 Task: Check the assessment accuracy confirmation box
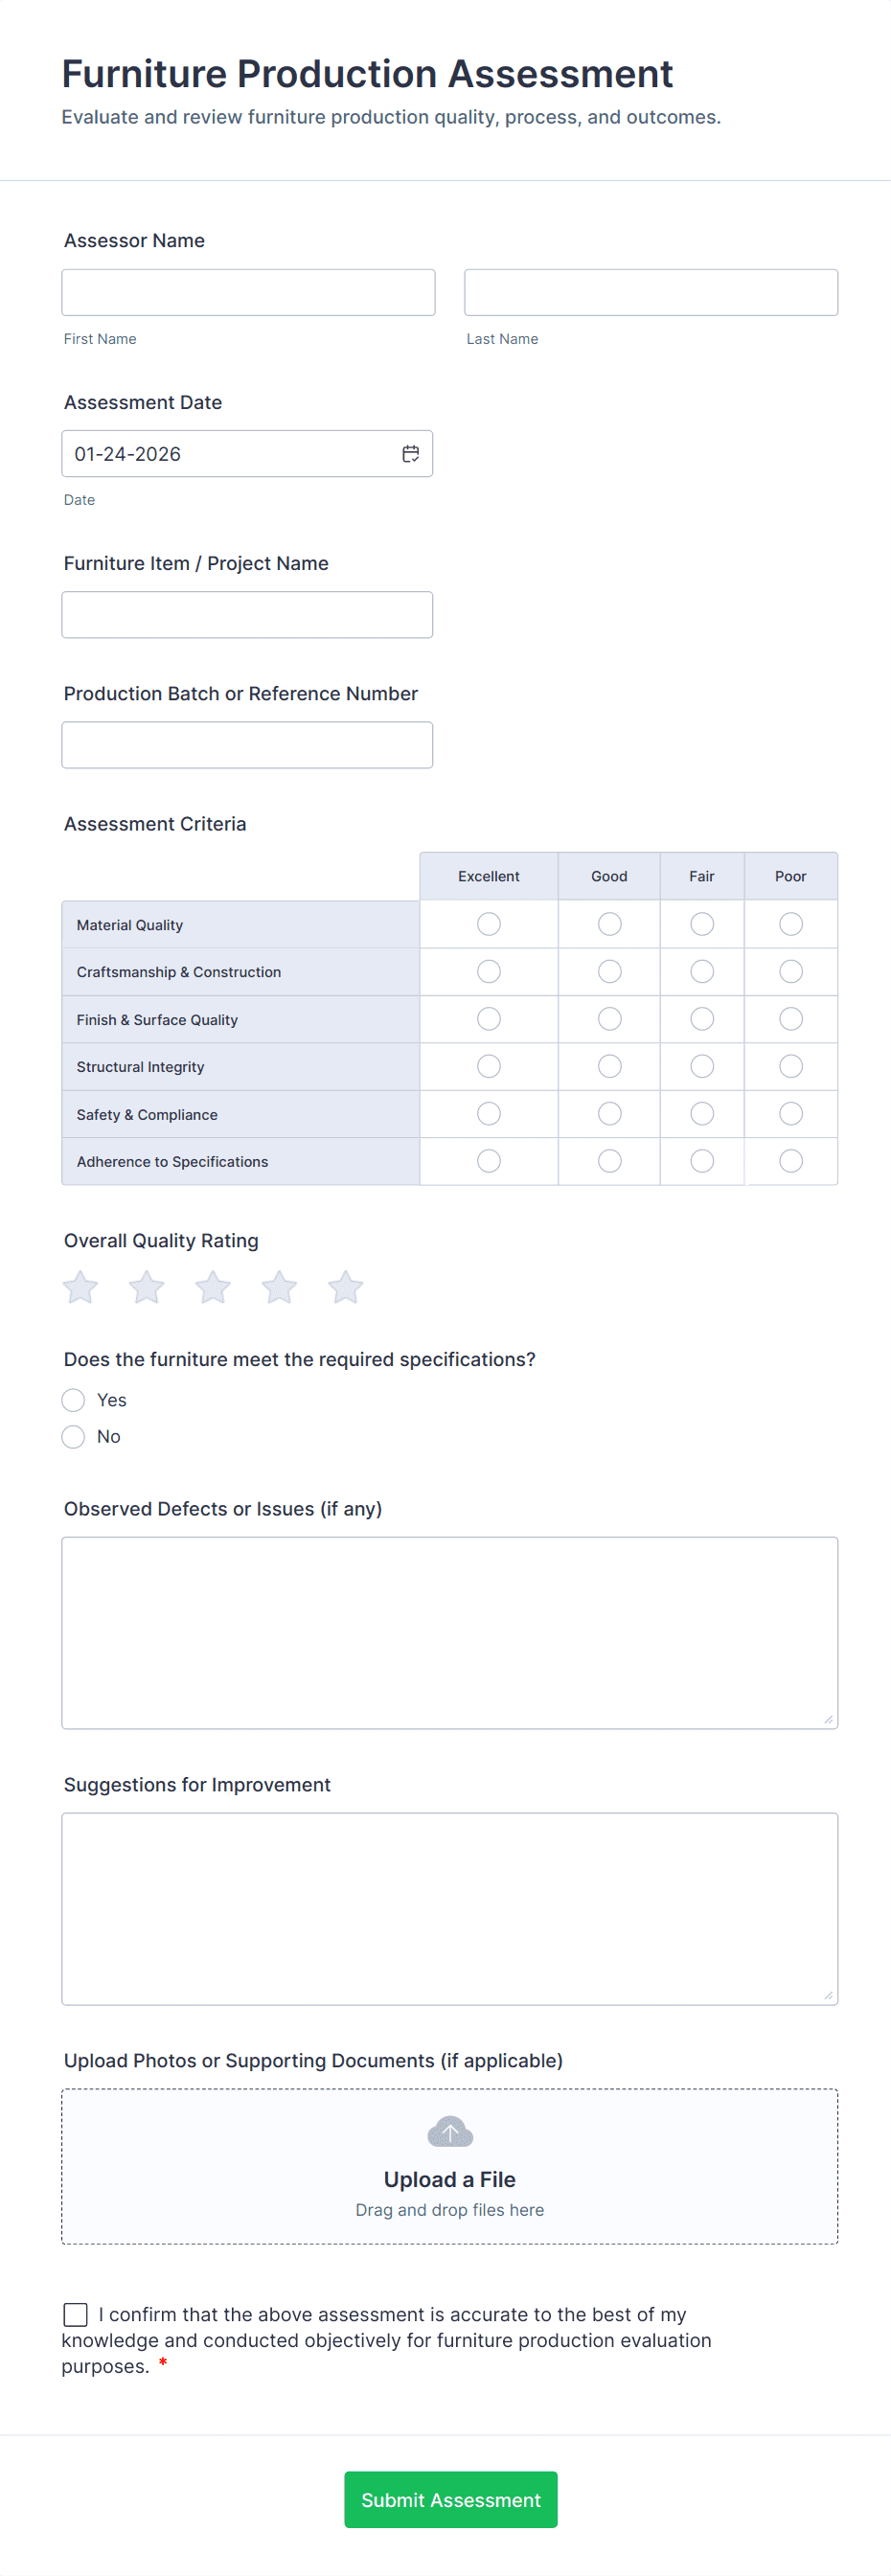(75, 2314)
